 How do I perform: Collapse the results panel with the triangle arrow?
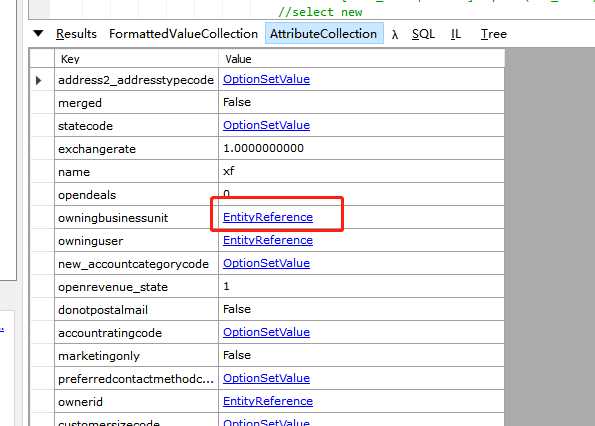(x=38, y=33)
